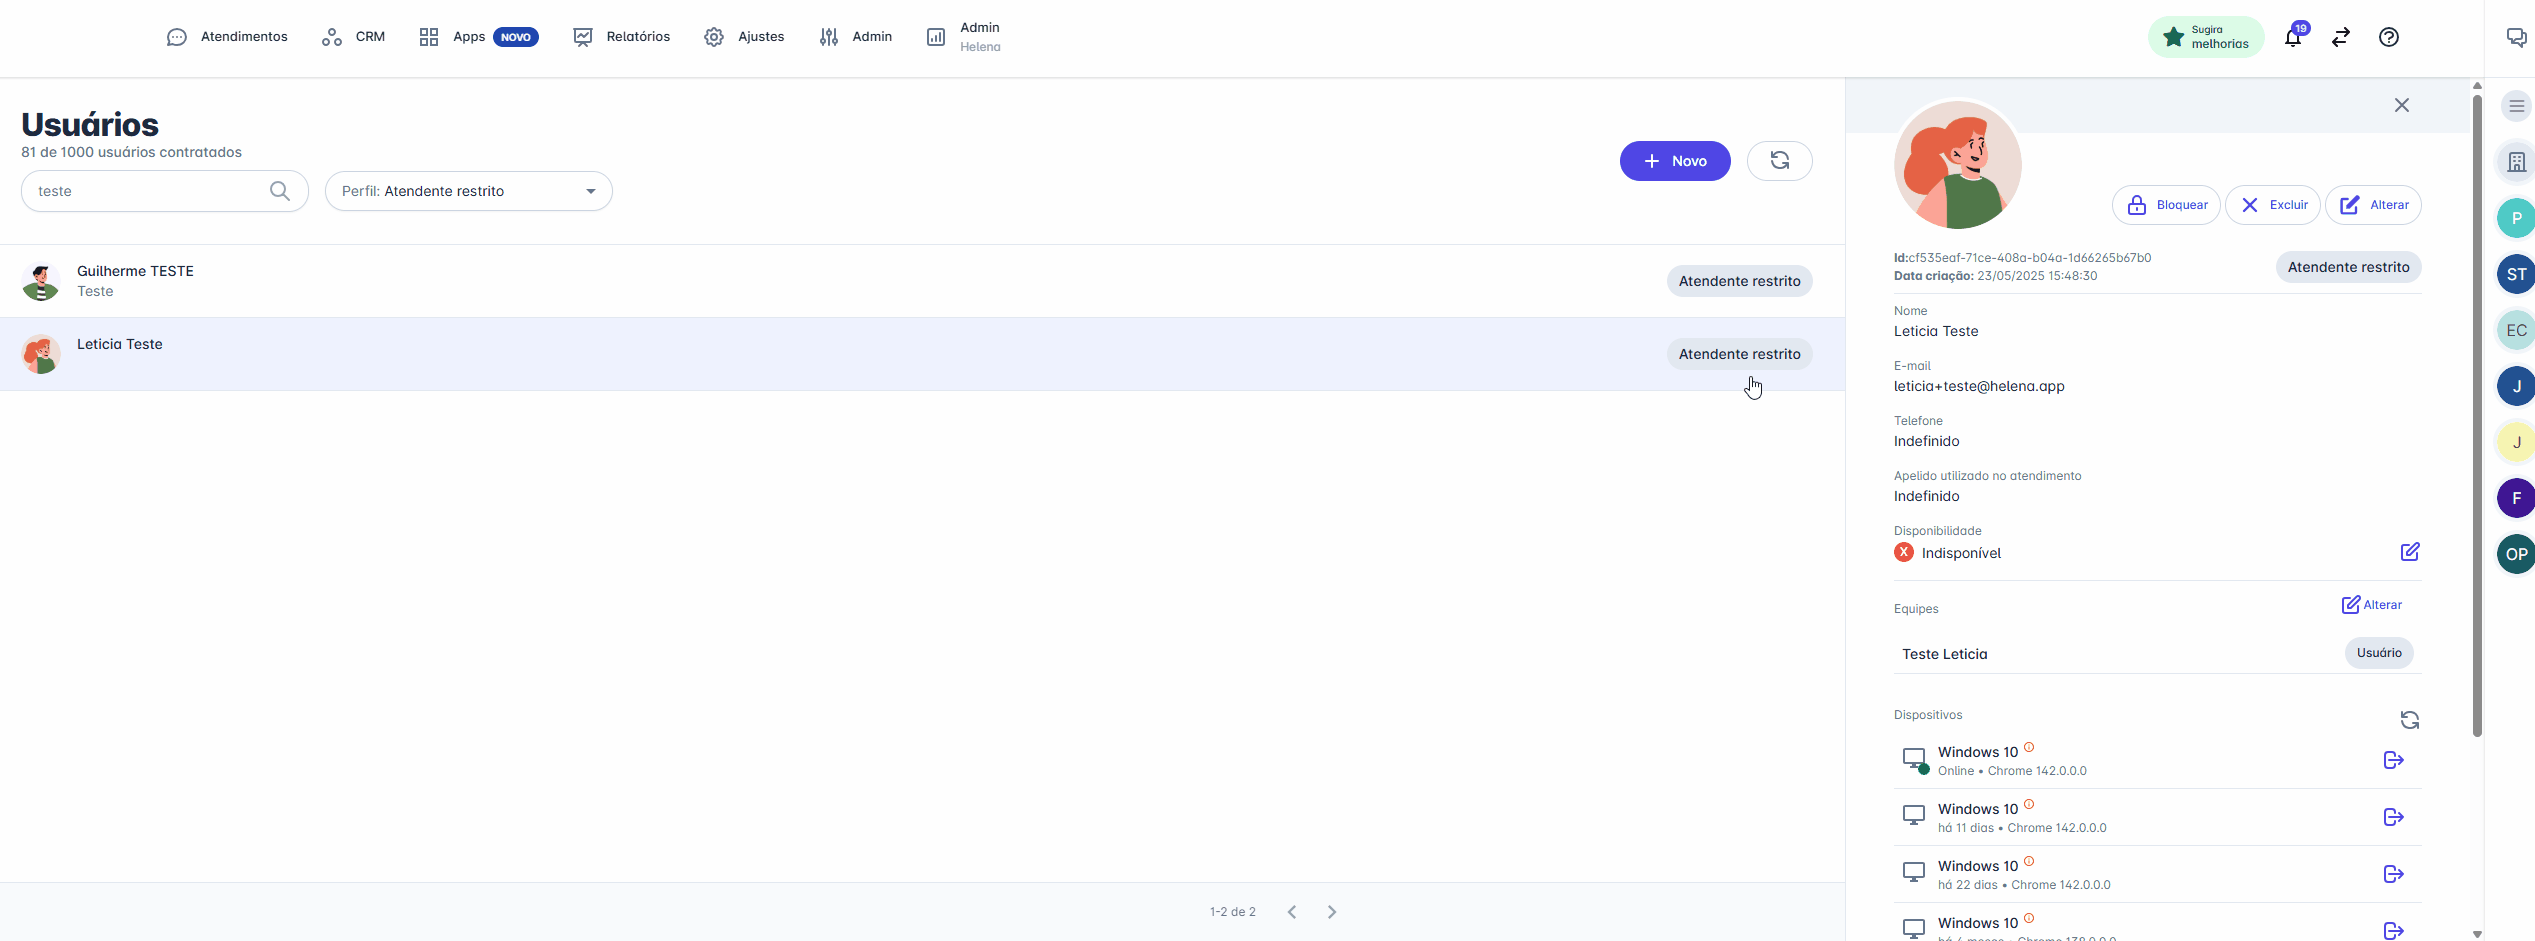Open the Relatórios menu

point(621,37)
